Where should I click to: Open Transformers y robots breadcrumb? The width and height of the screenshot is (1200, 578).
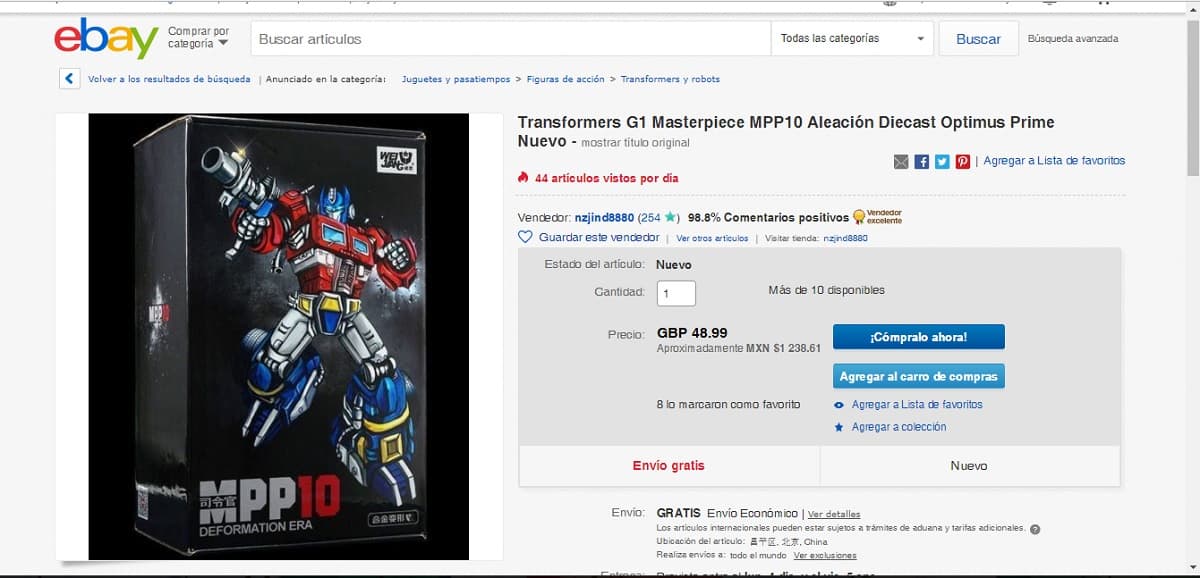tap(670, 79)
